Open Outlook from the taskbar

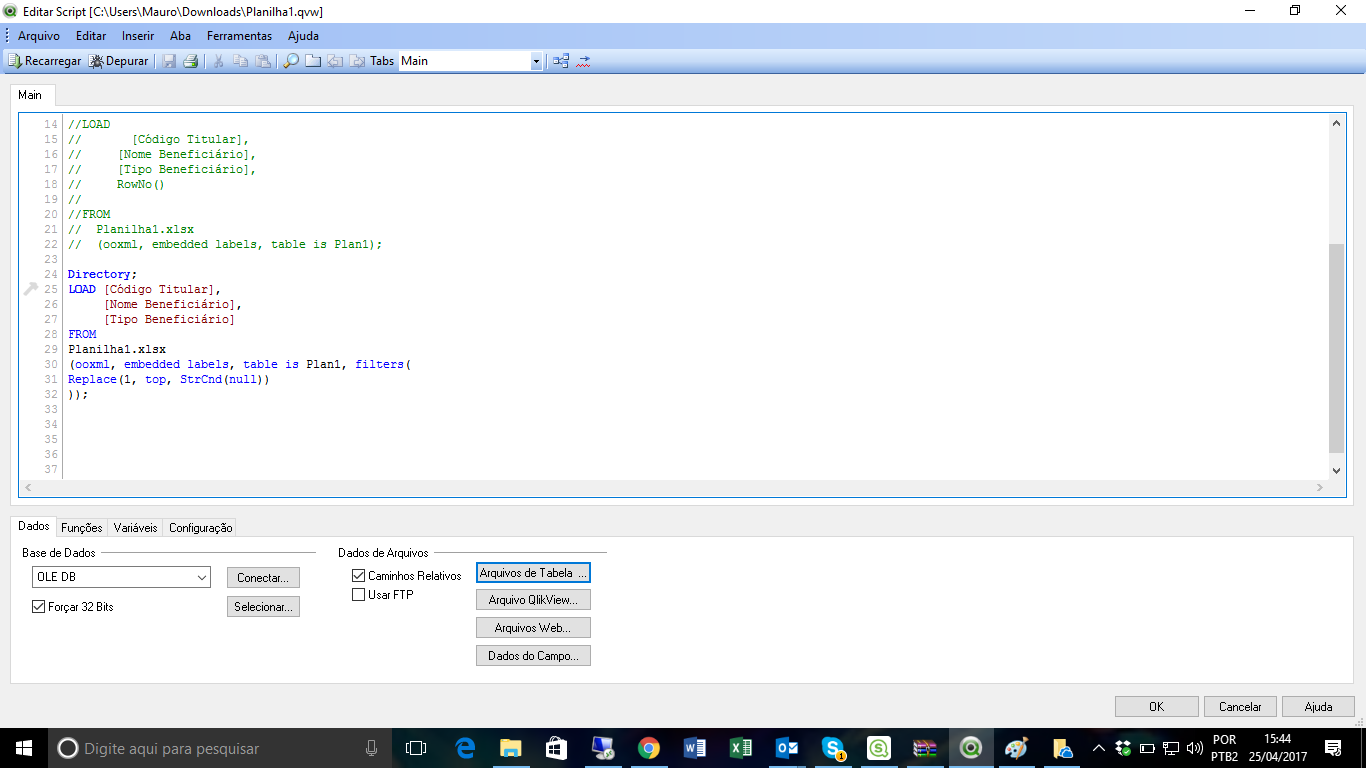click(x=787, y=748)
